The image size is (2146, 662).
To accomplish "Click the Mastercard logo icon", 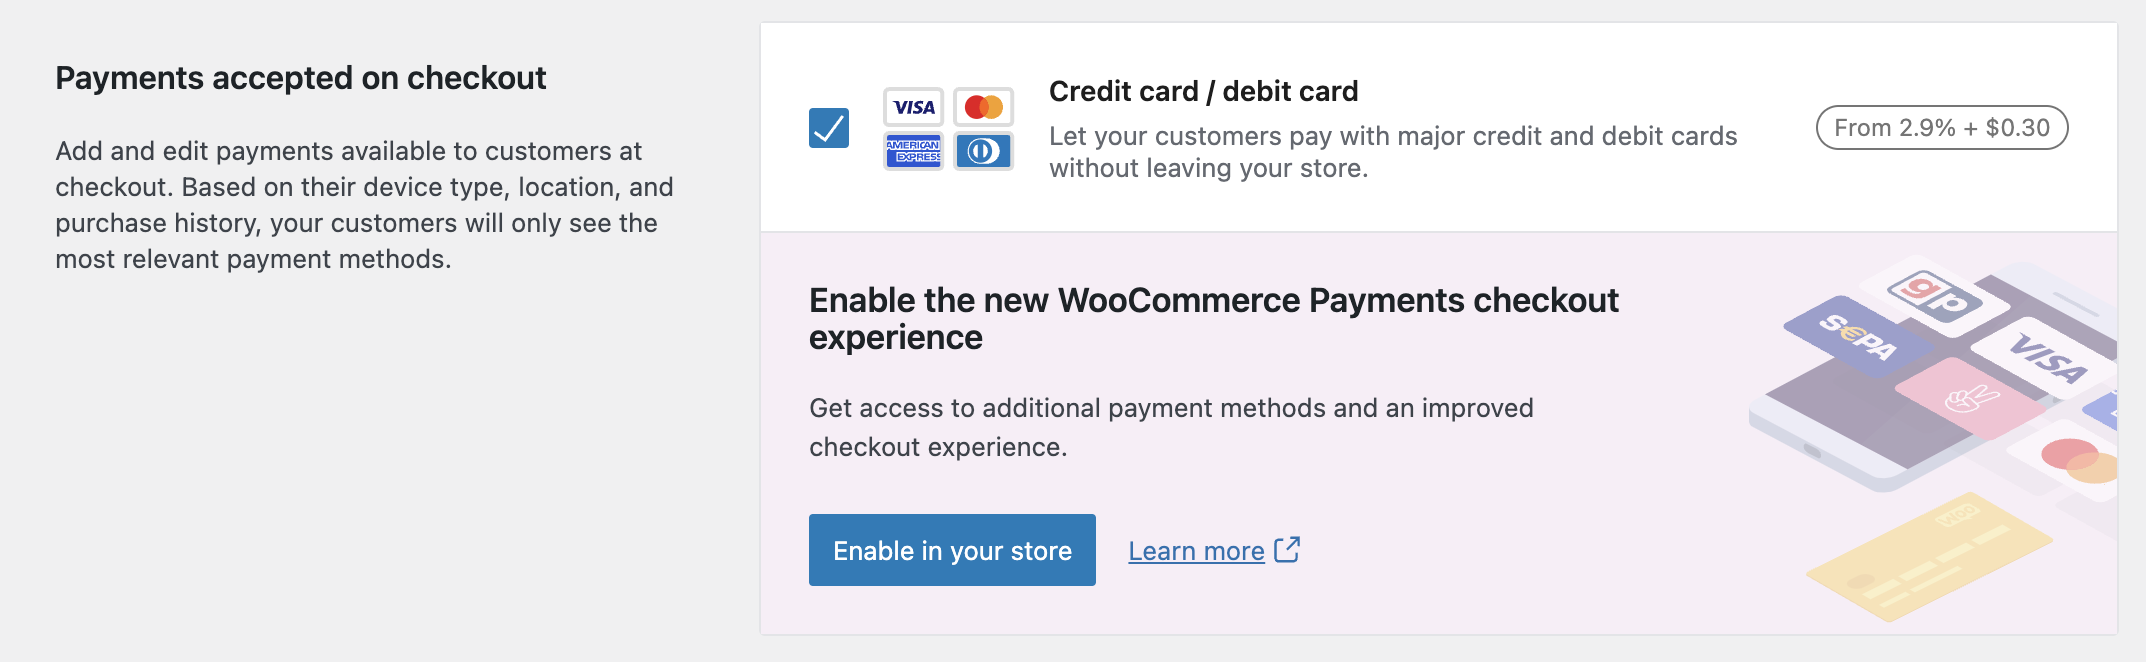I will (983, 107).
